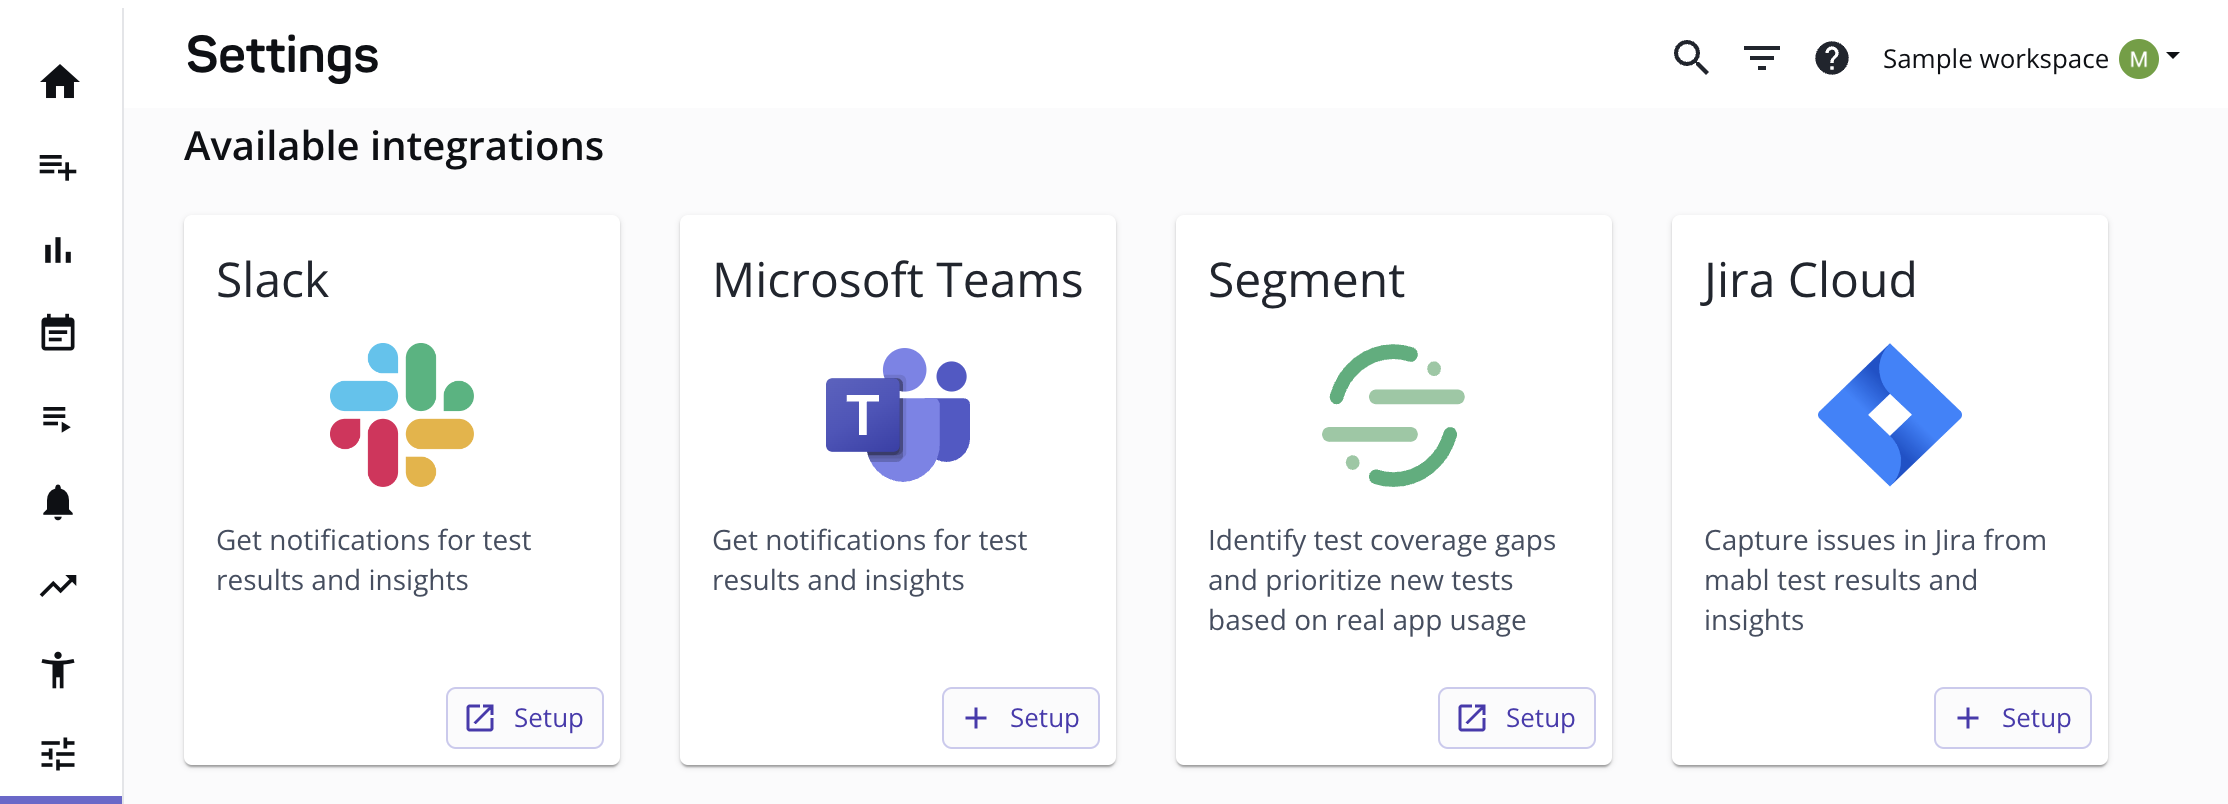Click the Segment Setup button
Image resolution: width=2228 pixels, height=804 pixels.
pyautogui.click(x=1517, y=718)
